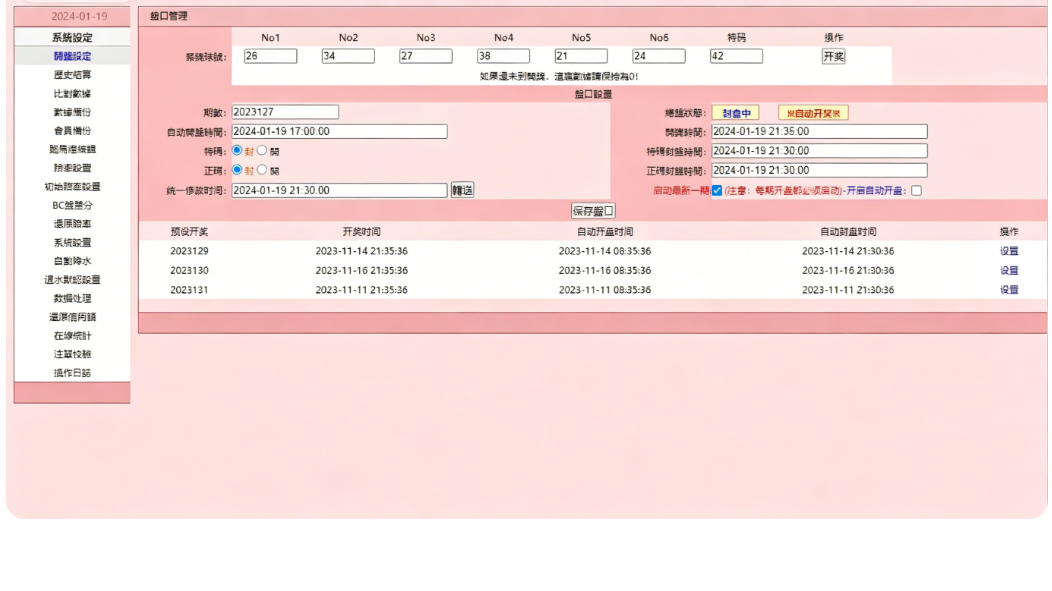This screenshot has width=1052, height=591.
Task: Select the 開 radio for 正碼
Action: [262, 170]
